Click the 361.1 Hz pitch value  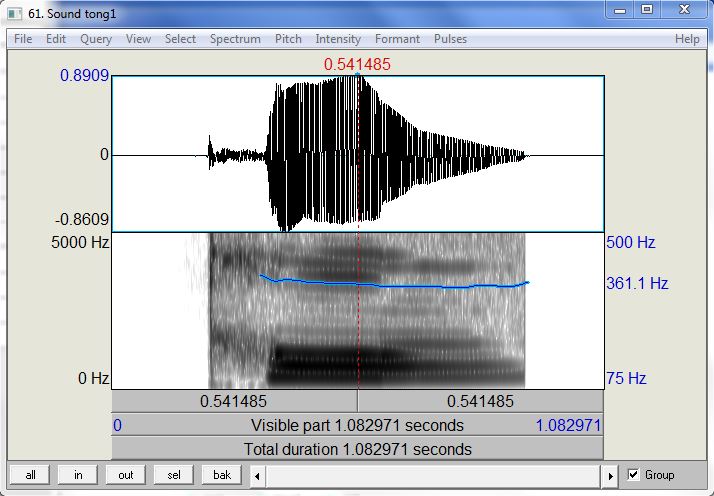point(637,283)
